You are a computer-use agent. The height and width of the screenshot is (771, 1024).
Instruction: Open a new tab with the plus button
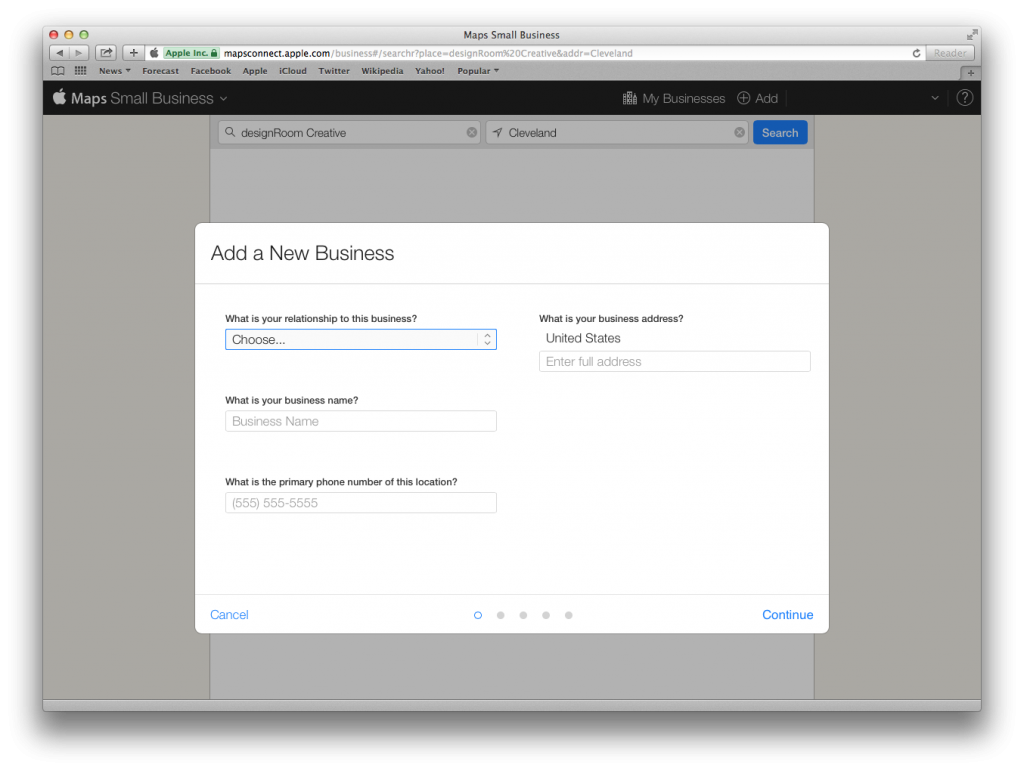click(969, 73)
